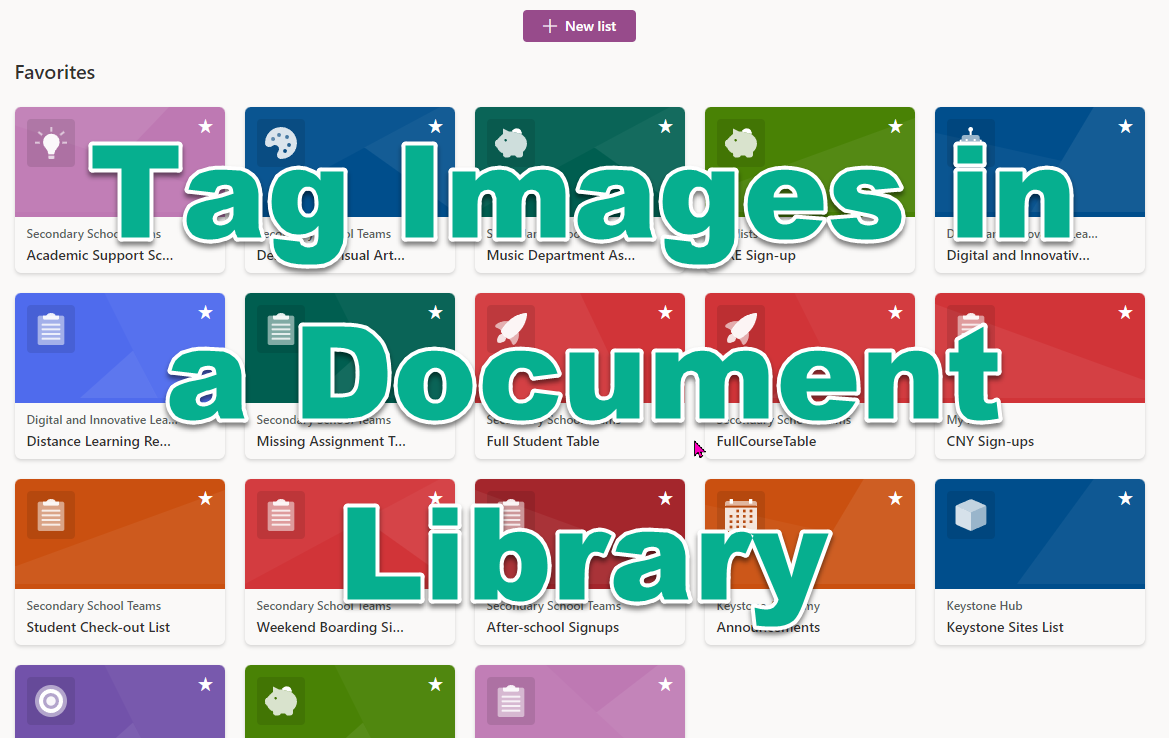Click clipboard icon on bottom pink card
The height and width of the screenshot is (738, 1169).
point(511,701)
